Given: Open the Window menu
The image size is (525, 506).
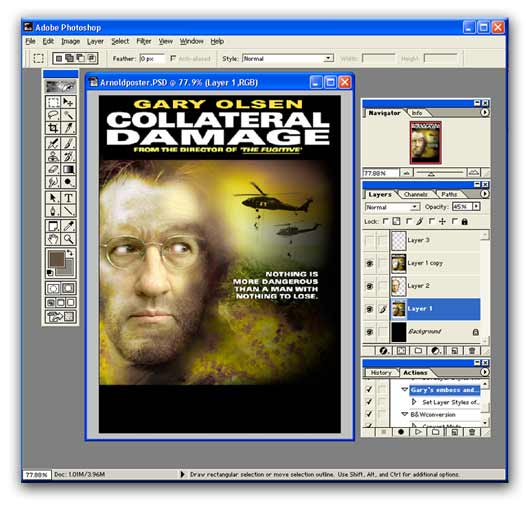Looking at the screenshot, I should [192, 42].
